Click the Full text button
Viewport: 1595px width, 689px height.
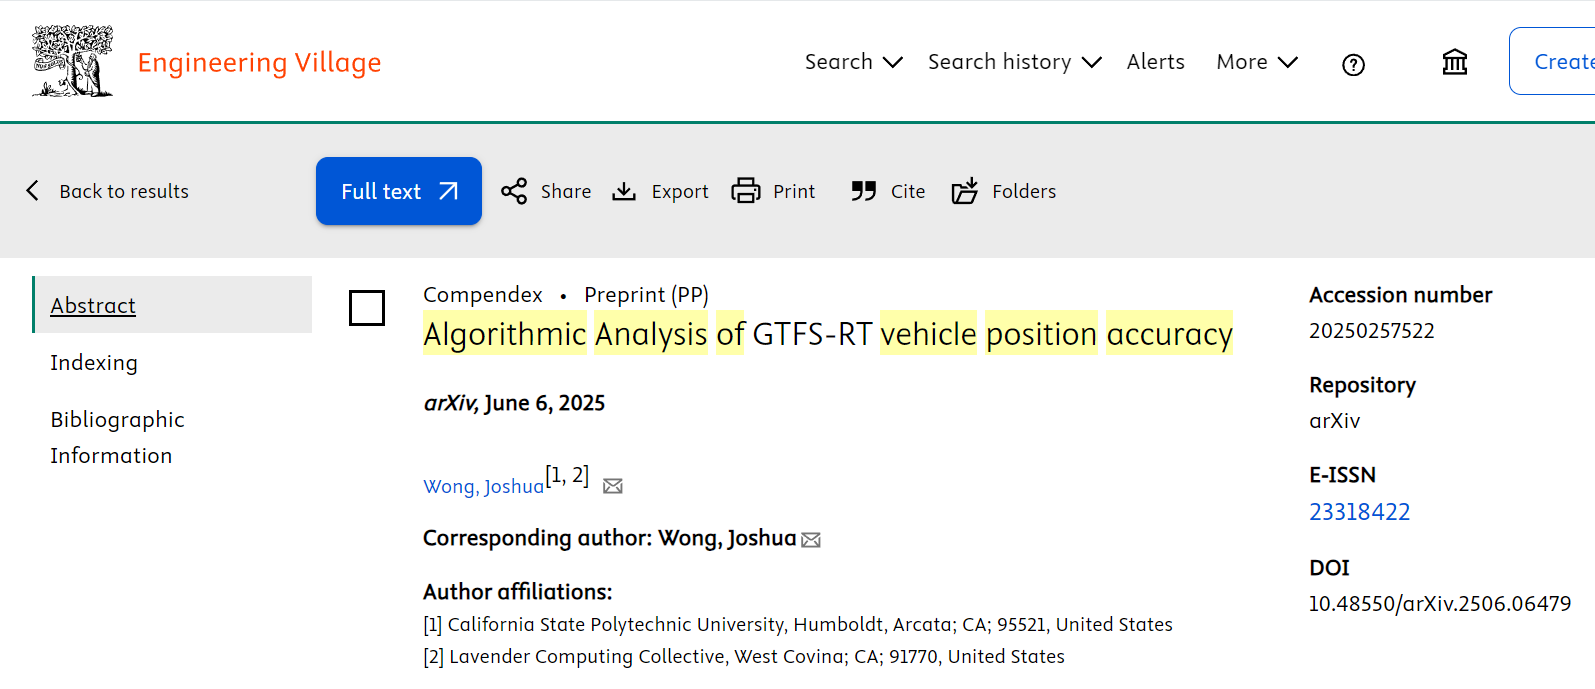398,191
